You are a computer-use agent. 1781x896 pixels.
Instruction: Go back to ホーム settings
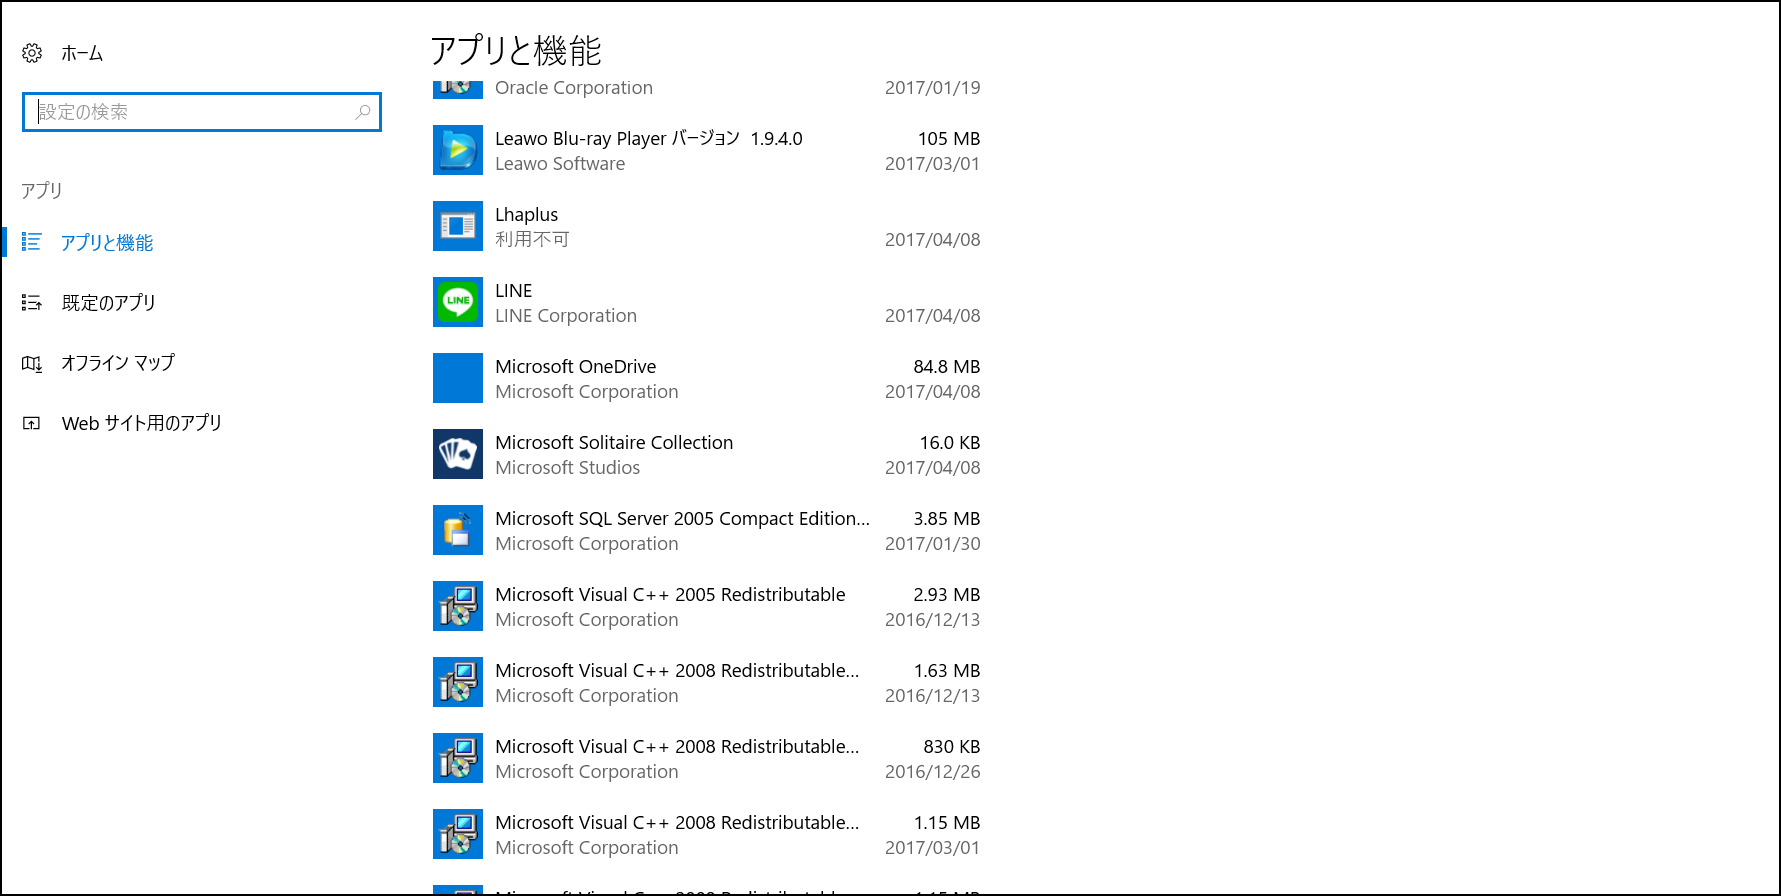(81, 53)
